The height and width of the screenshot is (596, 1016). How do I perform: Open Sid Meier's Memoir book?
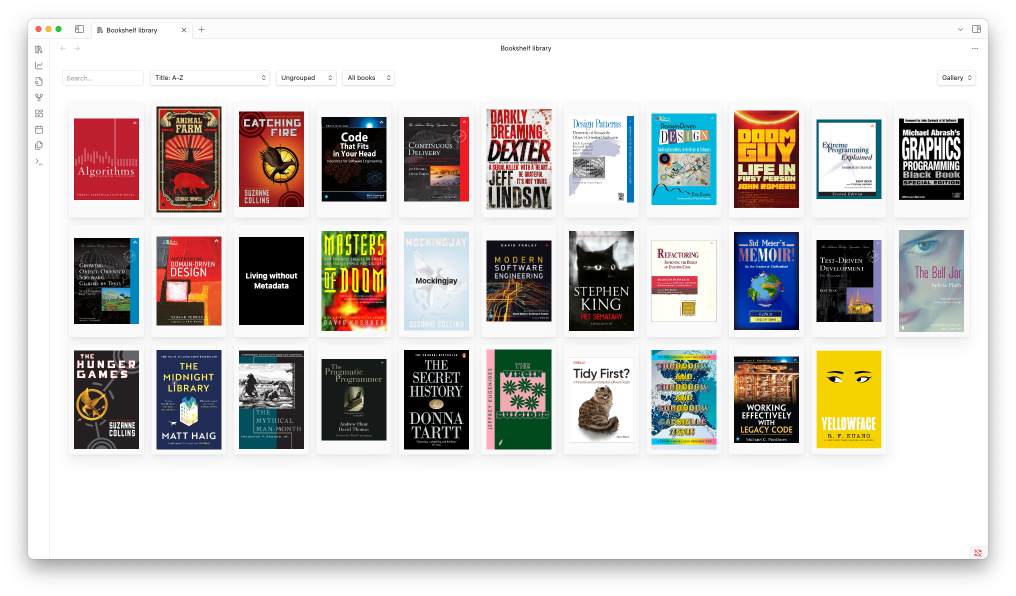pos(767,281)
